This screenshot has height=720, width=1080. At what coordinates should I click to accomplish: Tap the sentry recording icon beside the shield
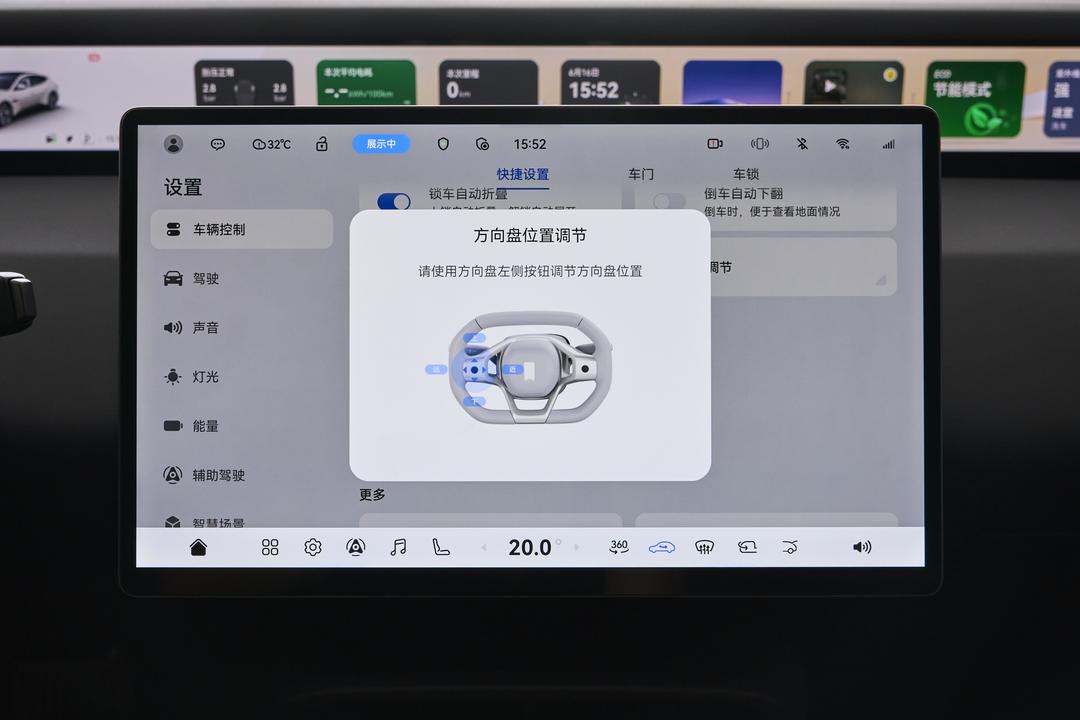(x=482, y=144)
